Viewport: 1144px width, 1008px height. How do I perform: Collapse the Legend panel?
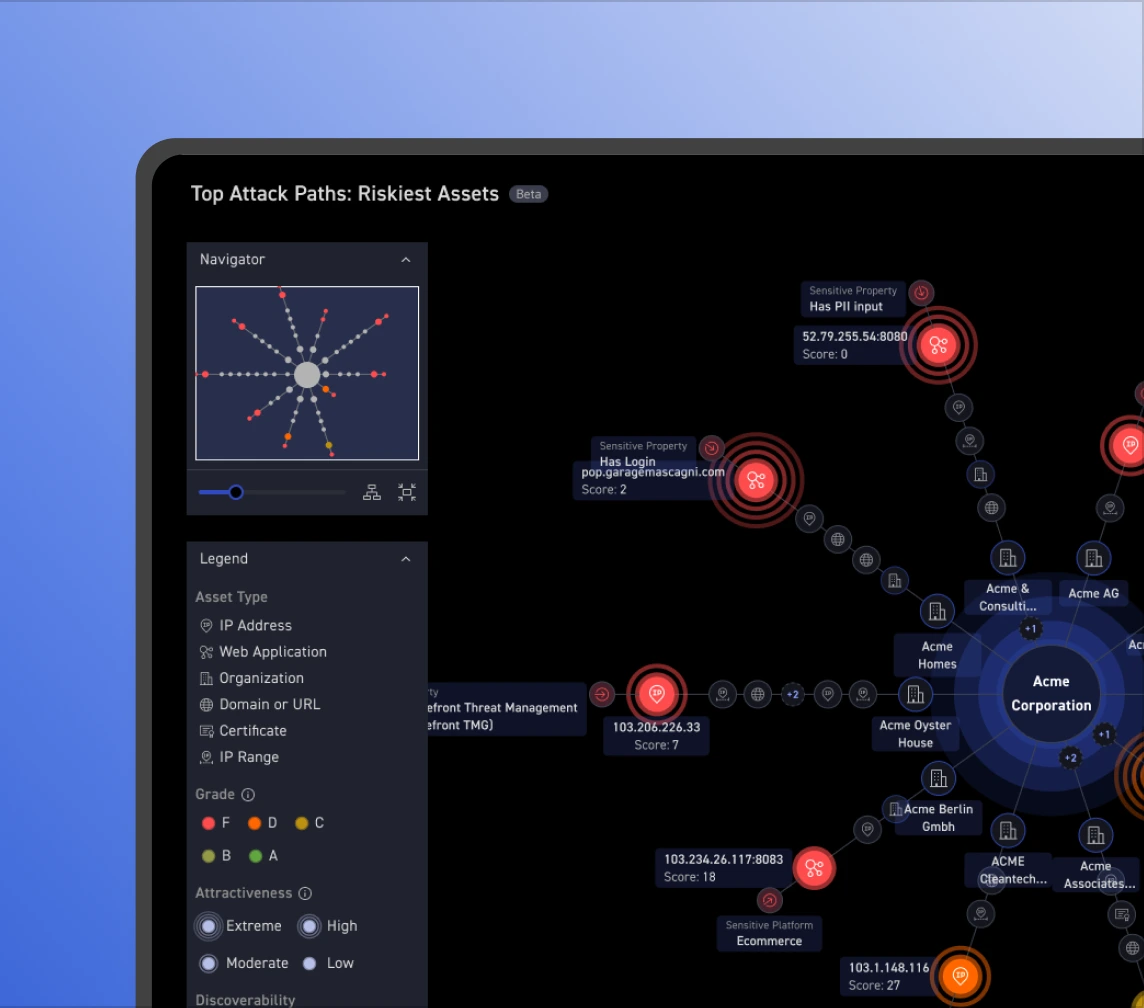point(406,559)
